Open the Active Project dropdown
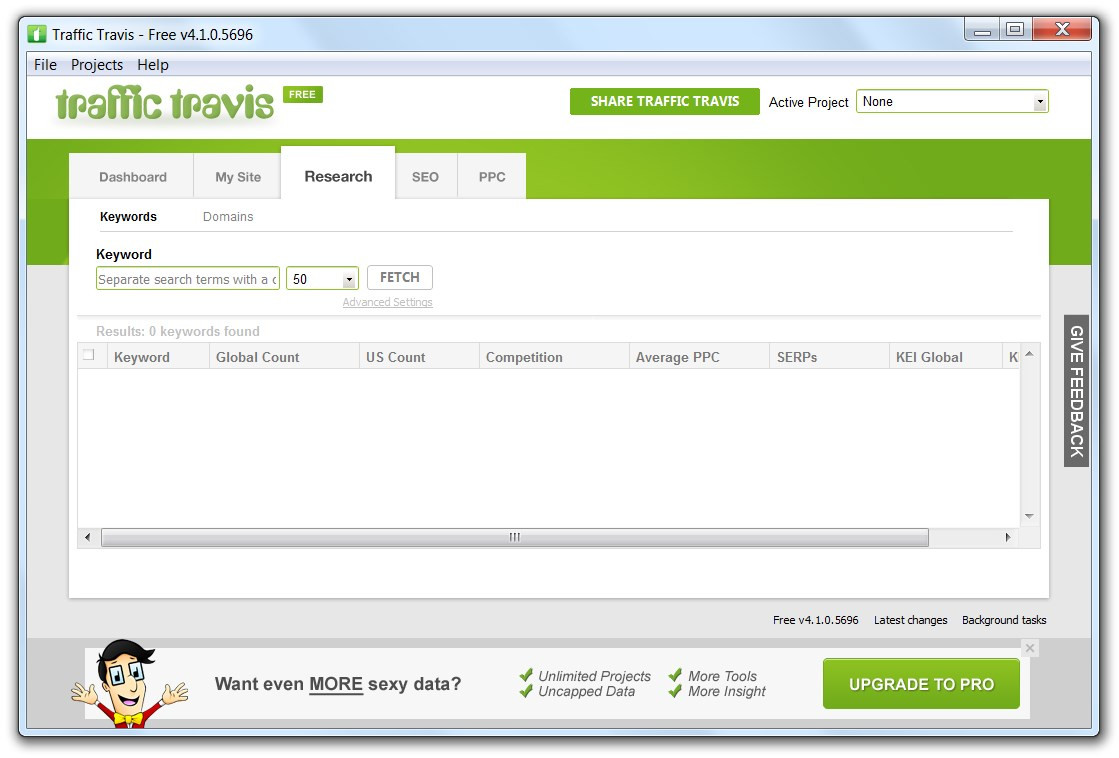 (x=952, y=101)
